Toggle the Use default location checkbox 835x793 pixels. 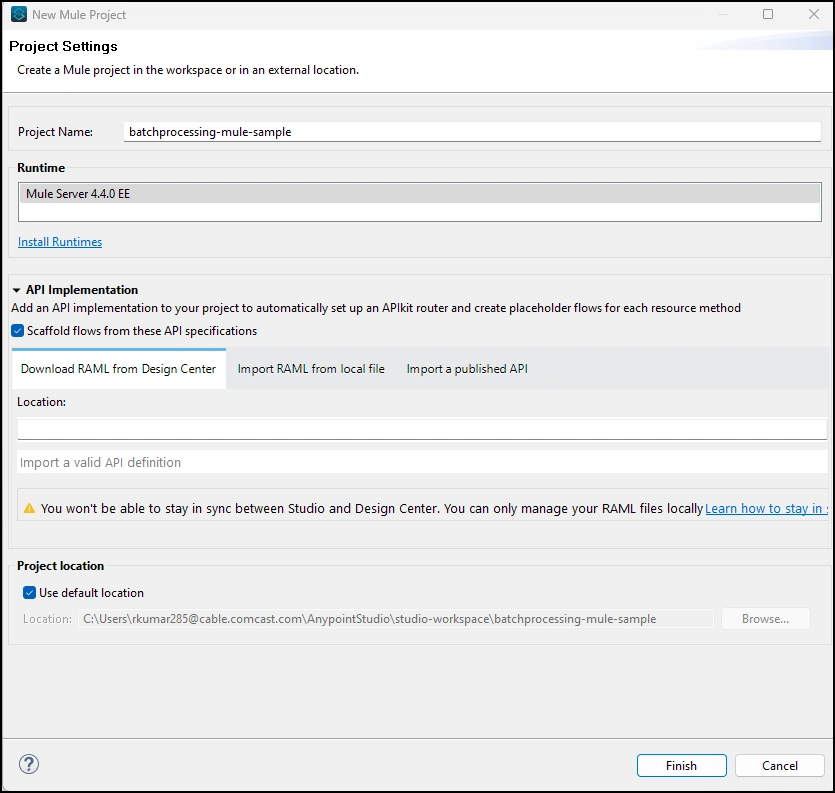click(29, 593)
